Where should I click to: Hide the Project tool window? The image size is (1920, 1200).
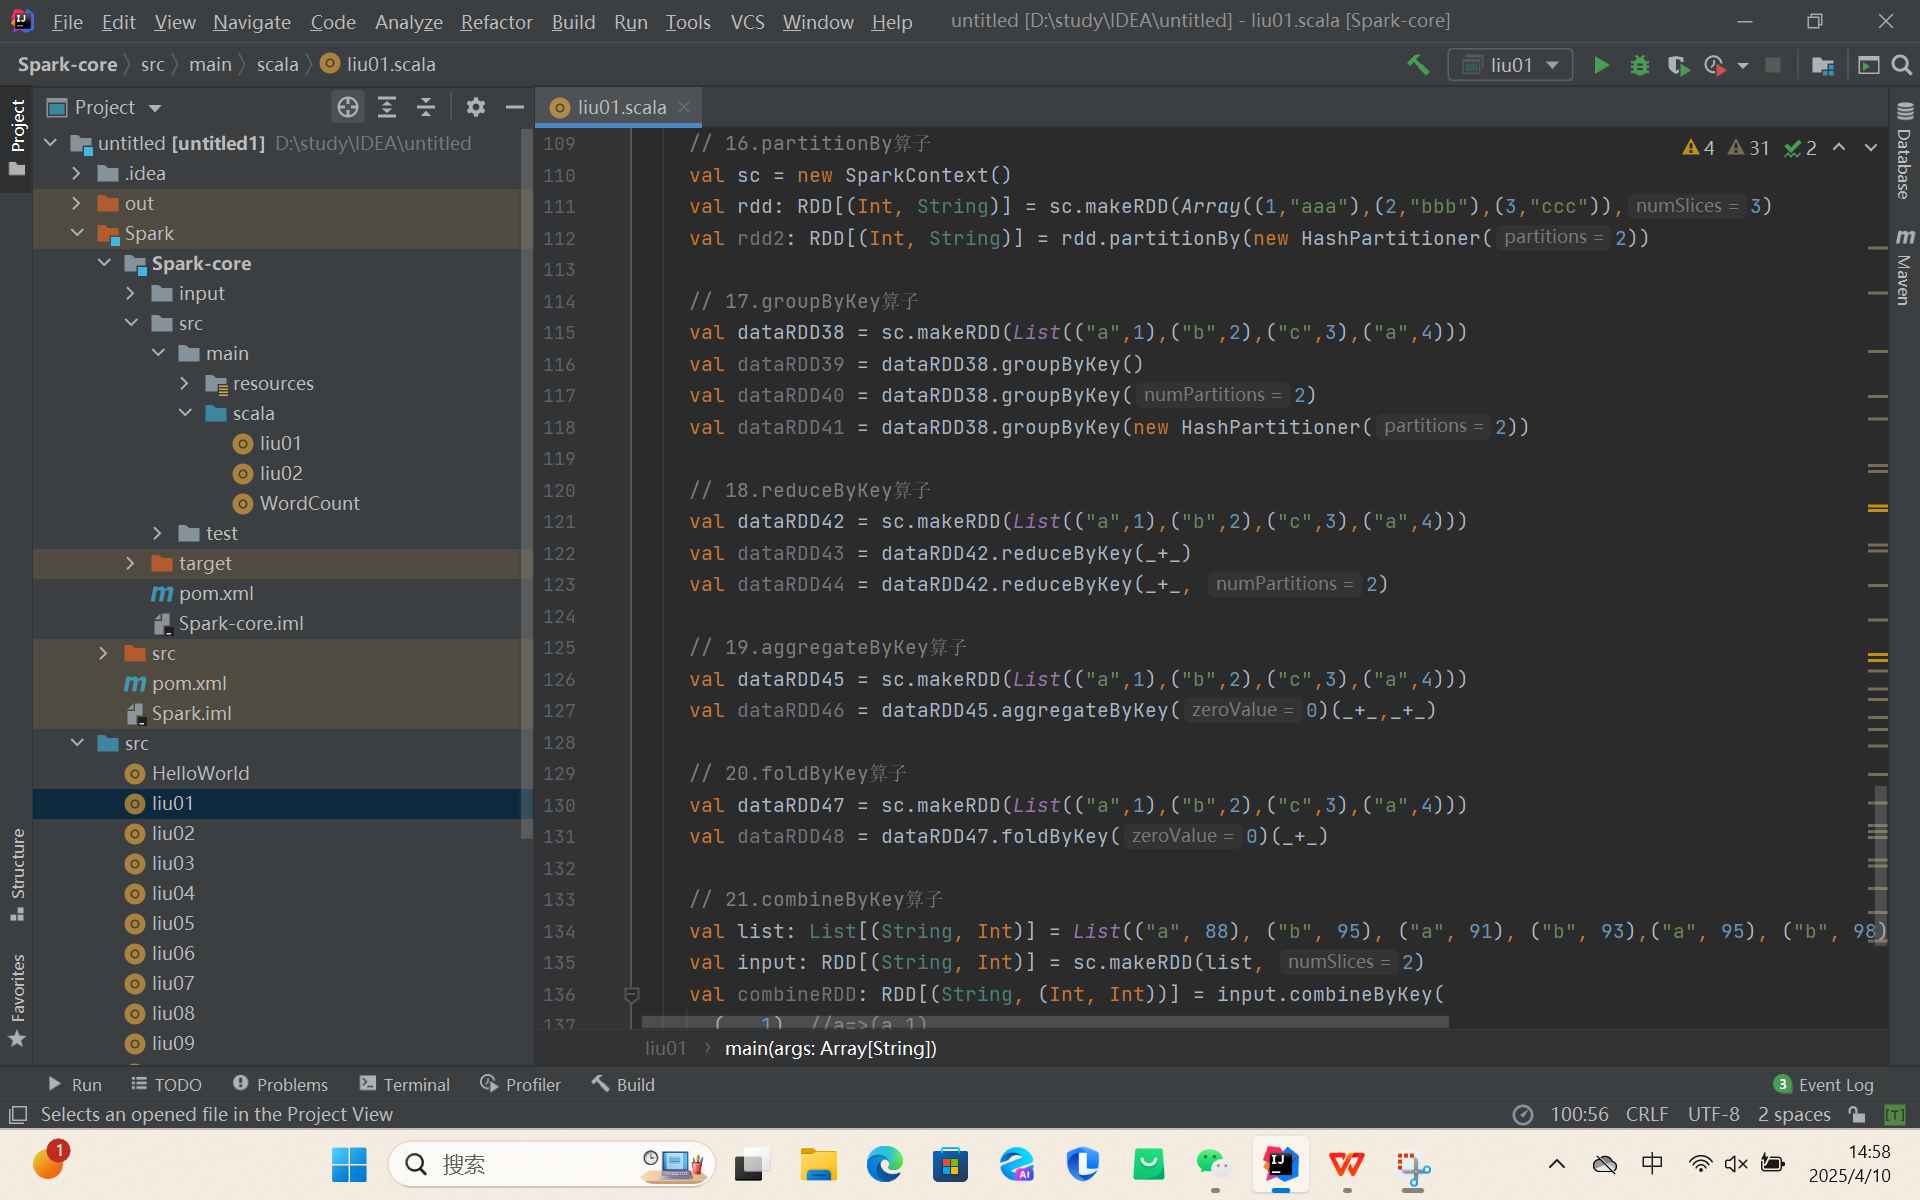[x=515, y=107]
